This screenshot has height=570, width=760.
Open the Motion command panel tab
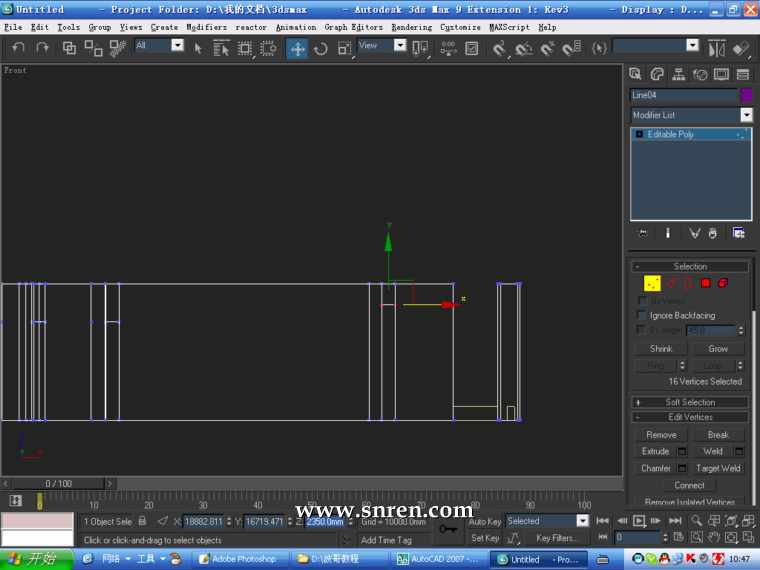point(700,74)
